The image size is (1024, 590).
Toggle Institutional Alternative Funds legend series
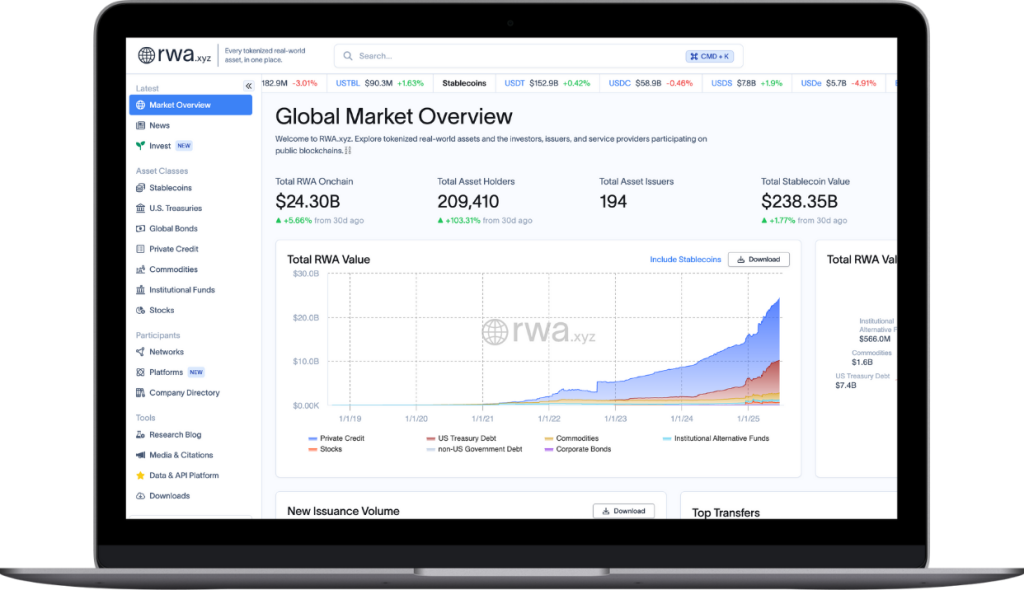coord(716,438)
